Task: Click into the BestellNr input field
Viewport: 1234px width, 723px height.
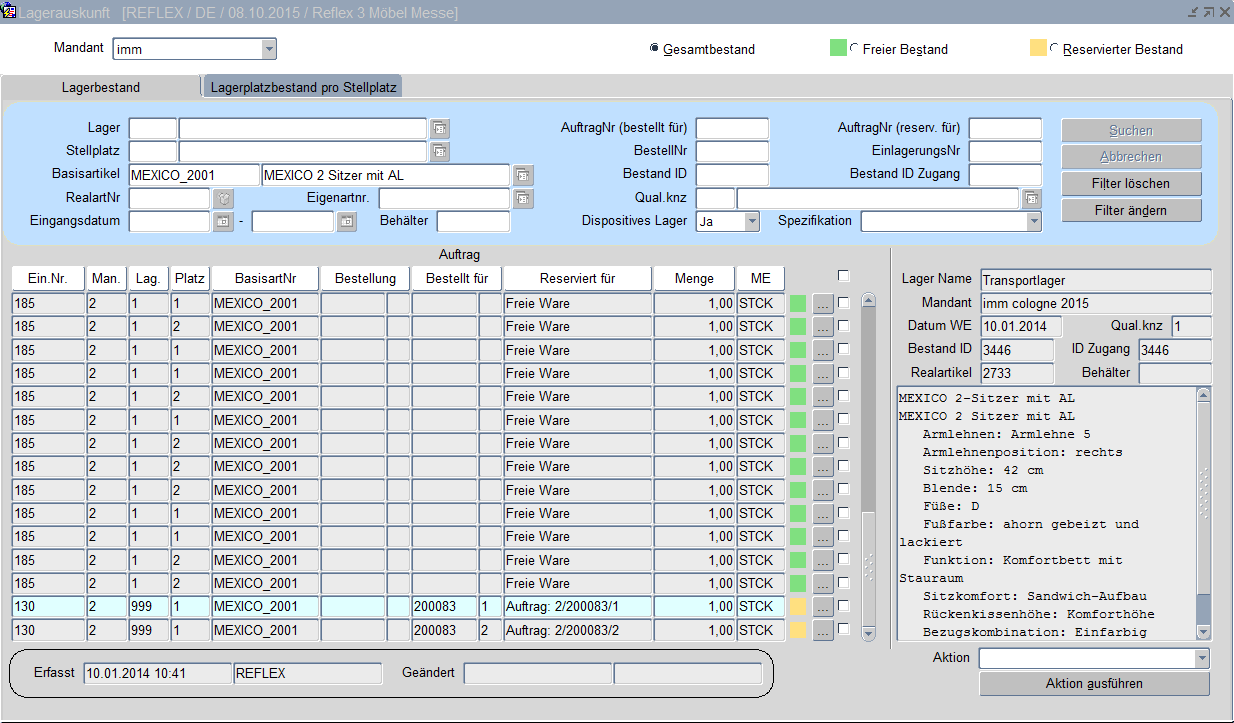Action: pos(732,152)
